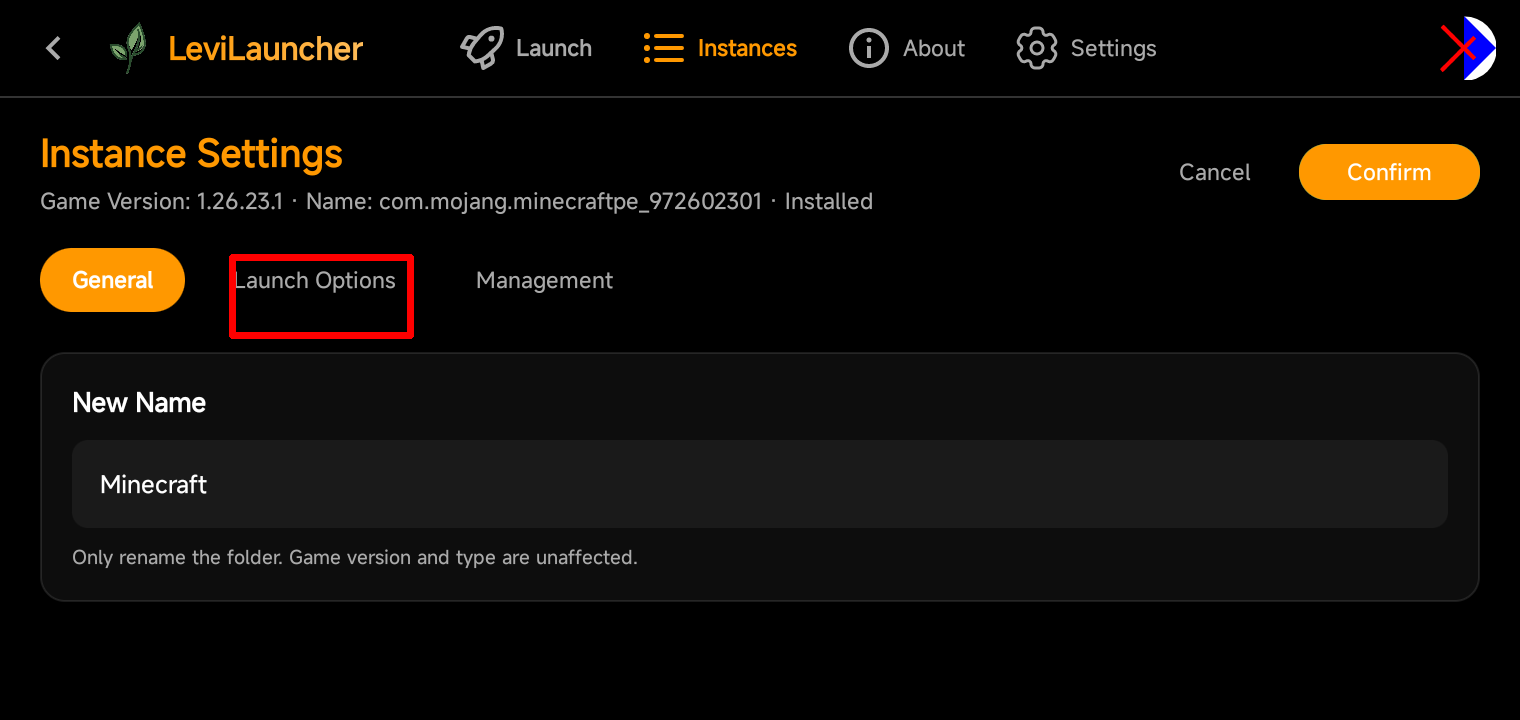Click the LeviLauncher title text
The height and width of the screenshot is (720, 1520).
click(x=265, y=48)
